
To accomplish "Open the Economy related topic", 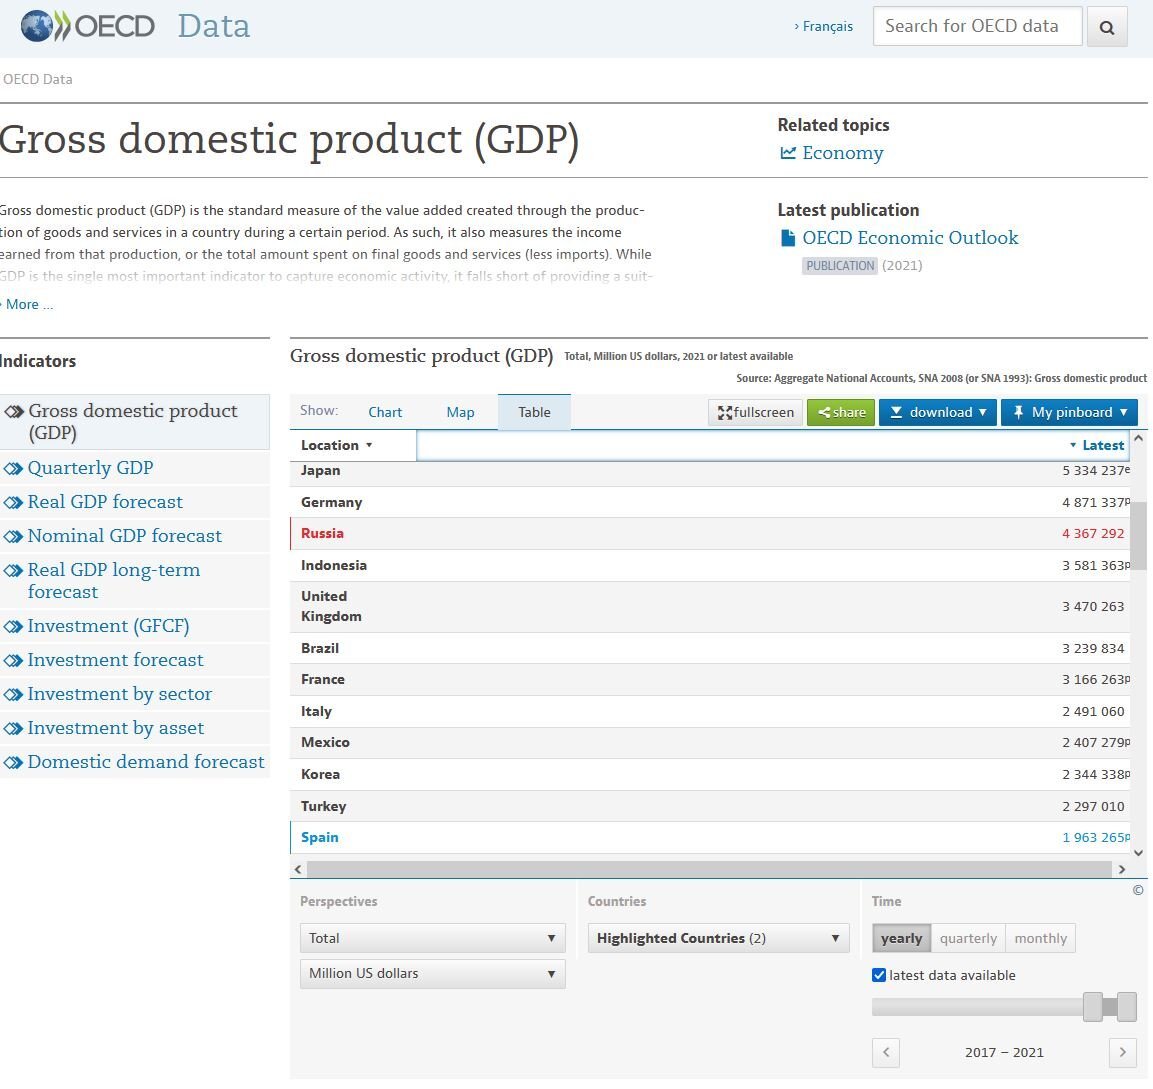I will pyautogui.click(x=843, y=153).
